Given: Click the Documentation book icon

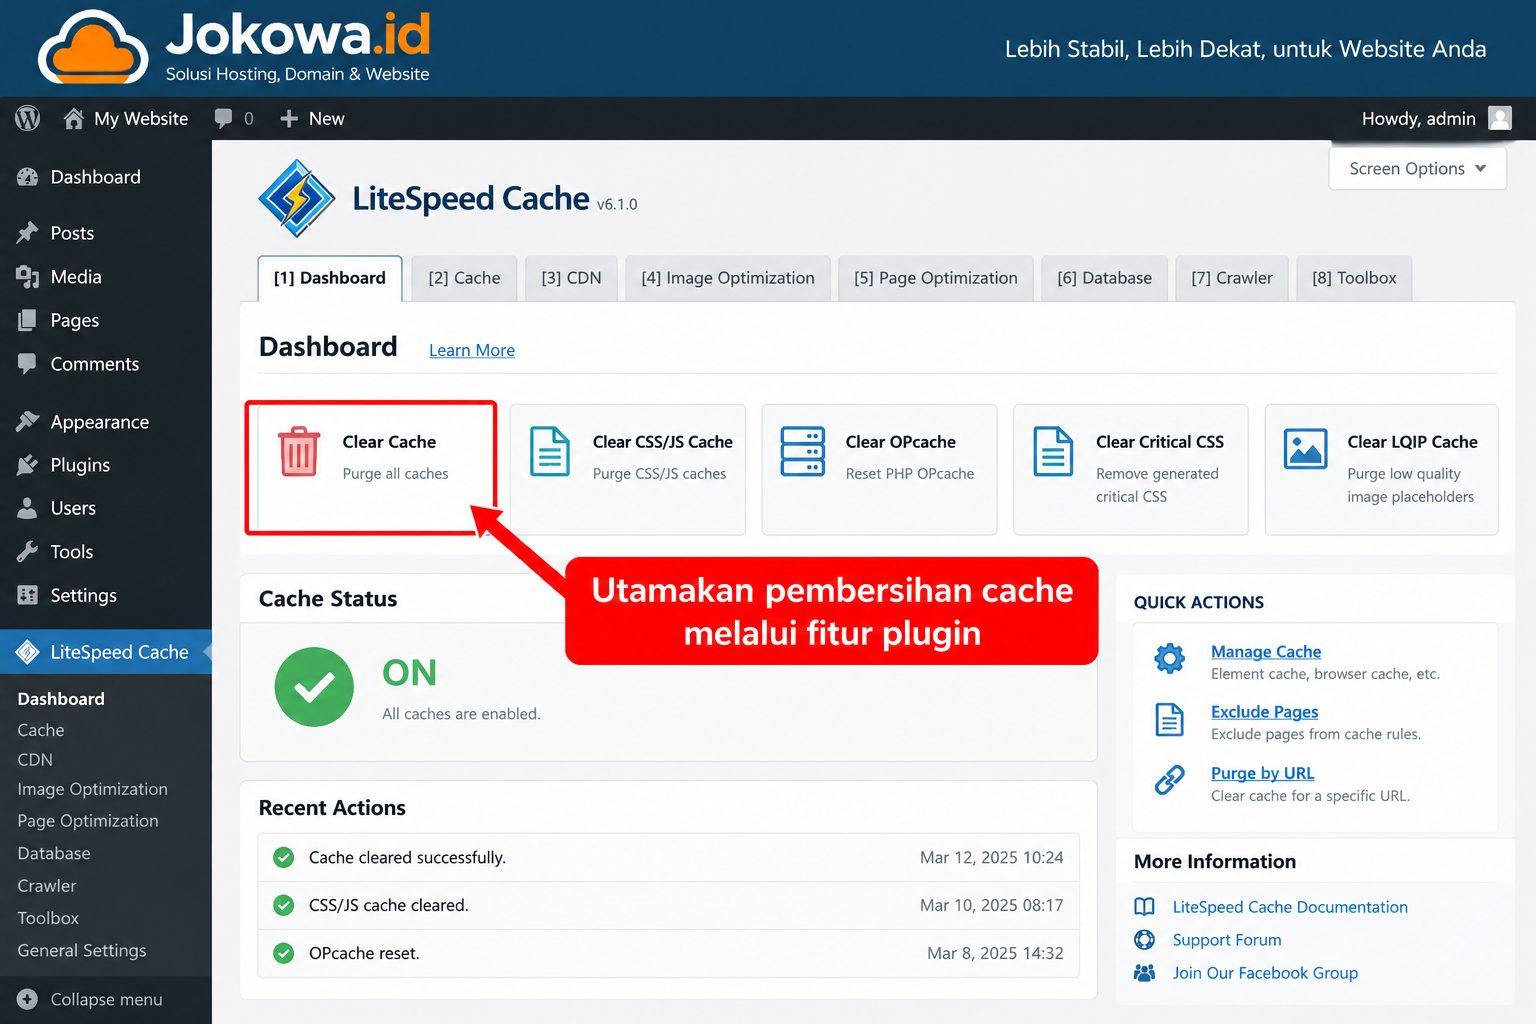Looking at the screenshot, I should coord(1145,907).
